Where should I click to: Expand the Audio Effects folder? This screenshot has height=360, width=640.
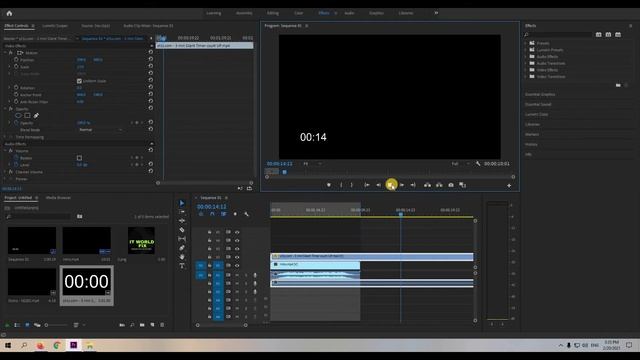click(526, 56)
